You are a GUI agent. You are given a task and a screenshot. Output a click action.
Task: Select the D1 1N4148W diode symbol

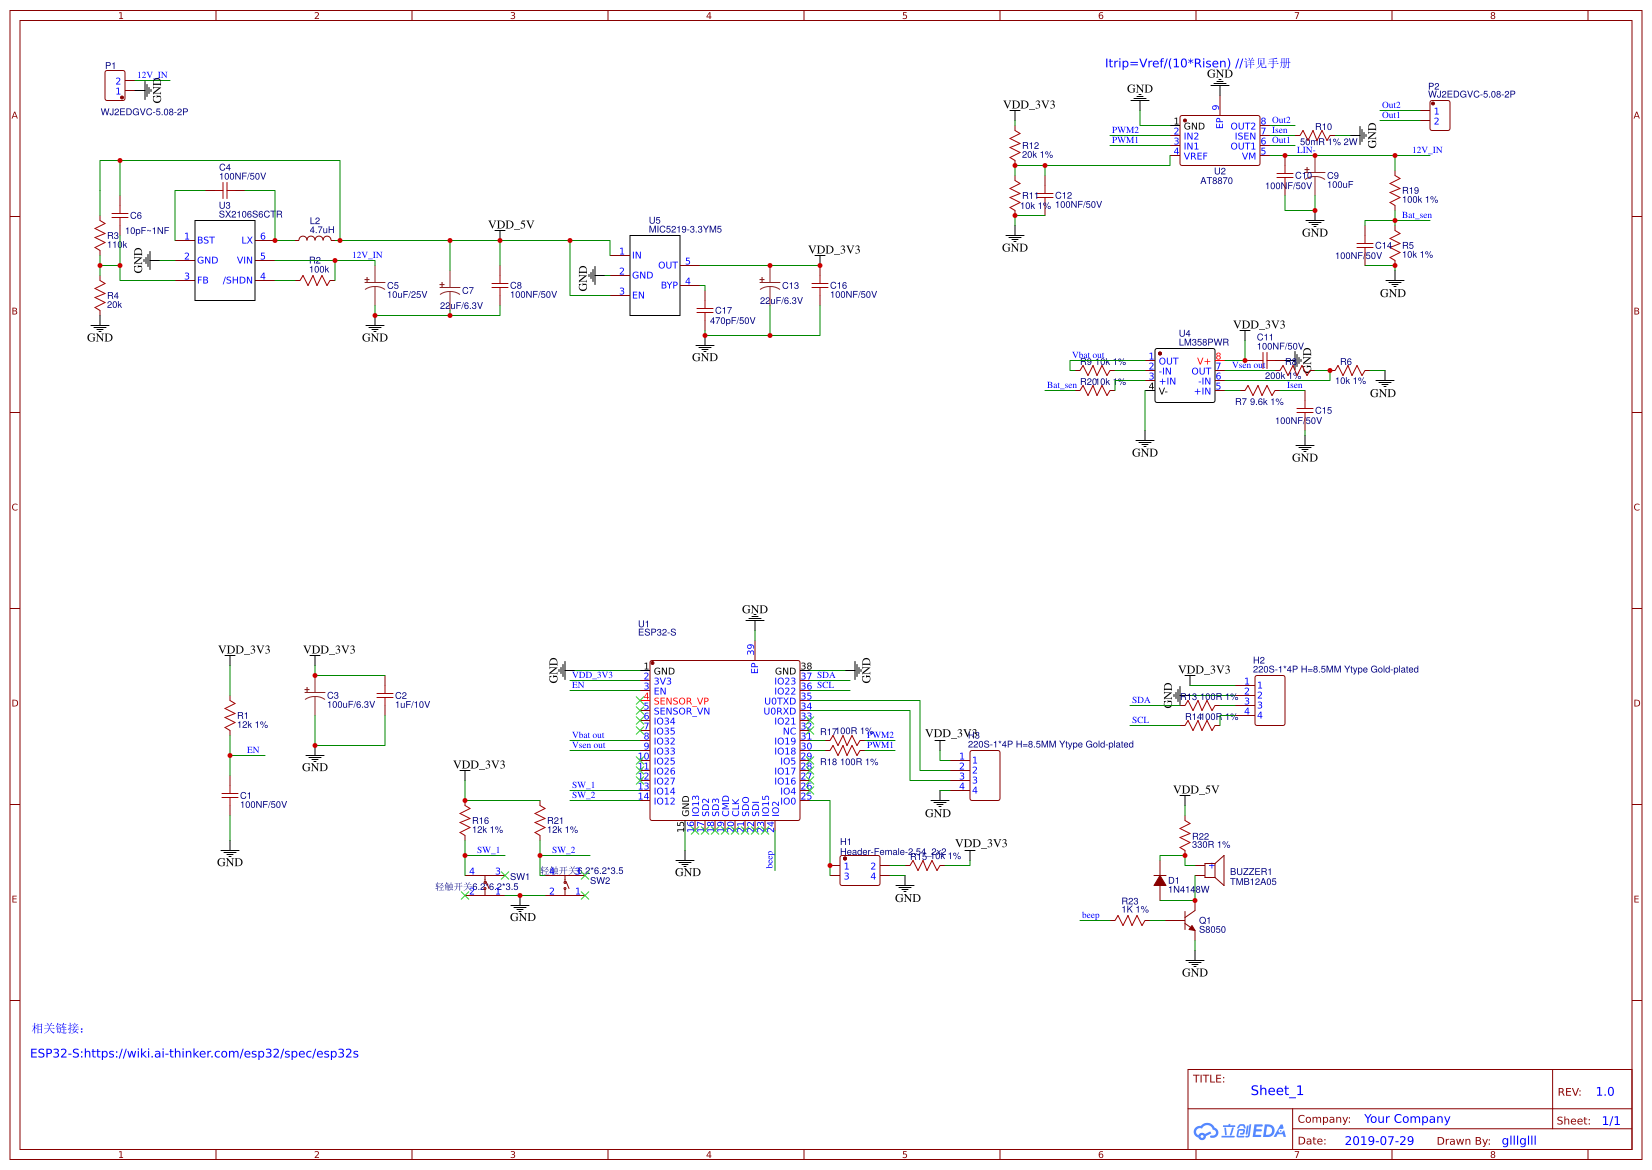coord(1160,880)
